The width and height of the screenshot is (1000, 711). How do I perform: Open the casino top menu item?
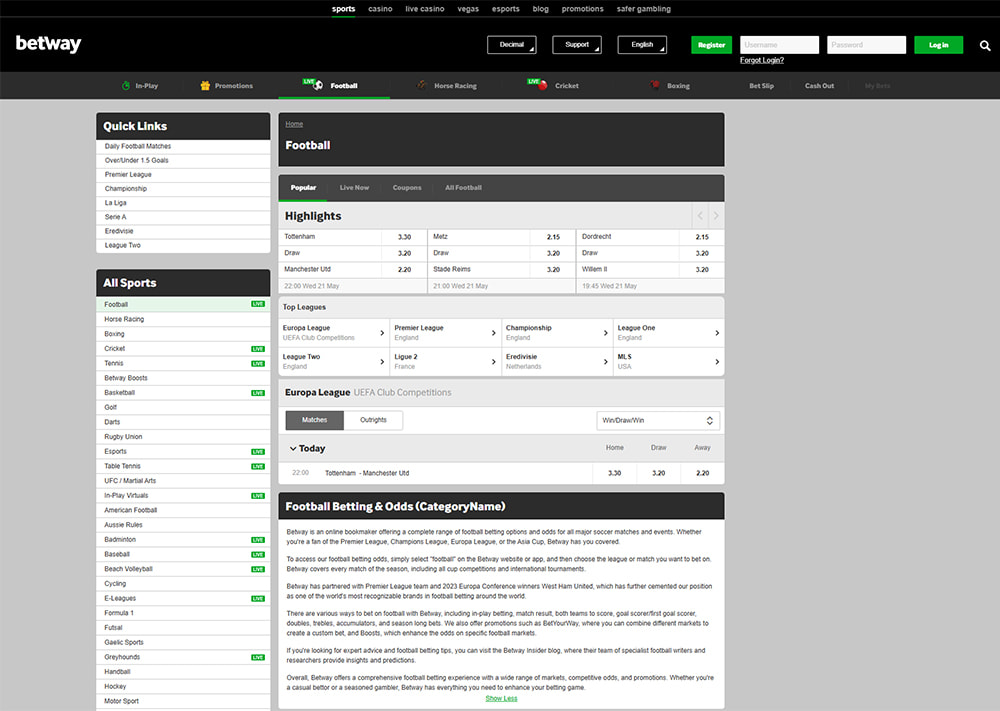click(x=380, y=9)
